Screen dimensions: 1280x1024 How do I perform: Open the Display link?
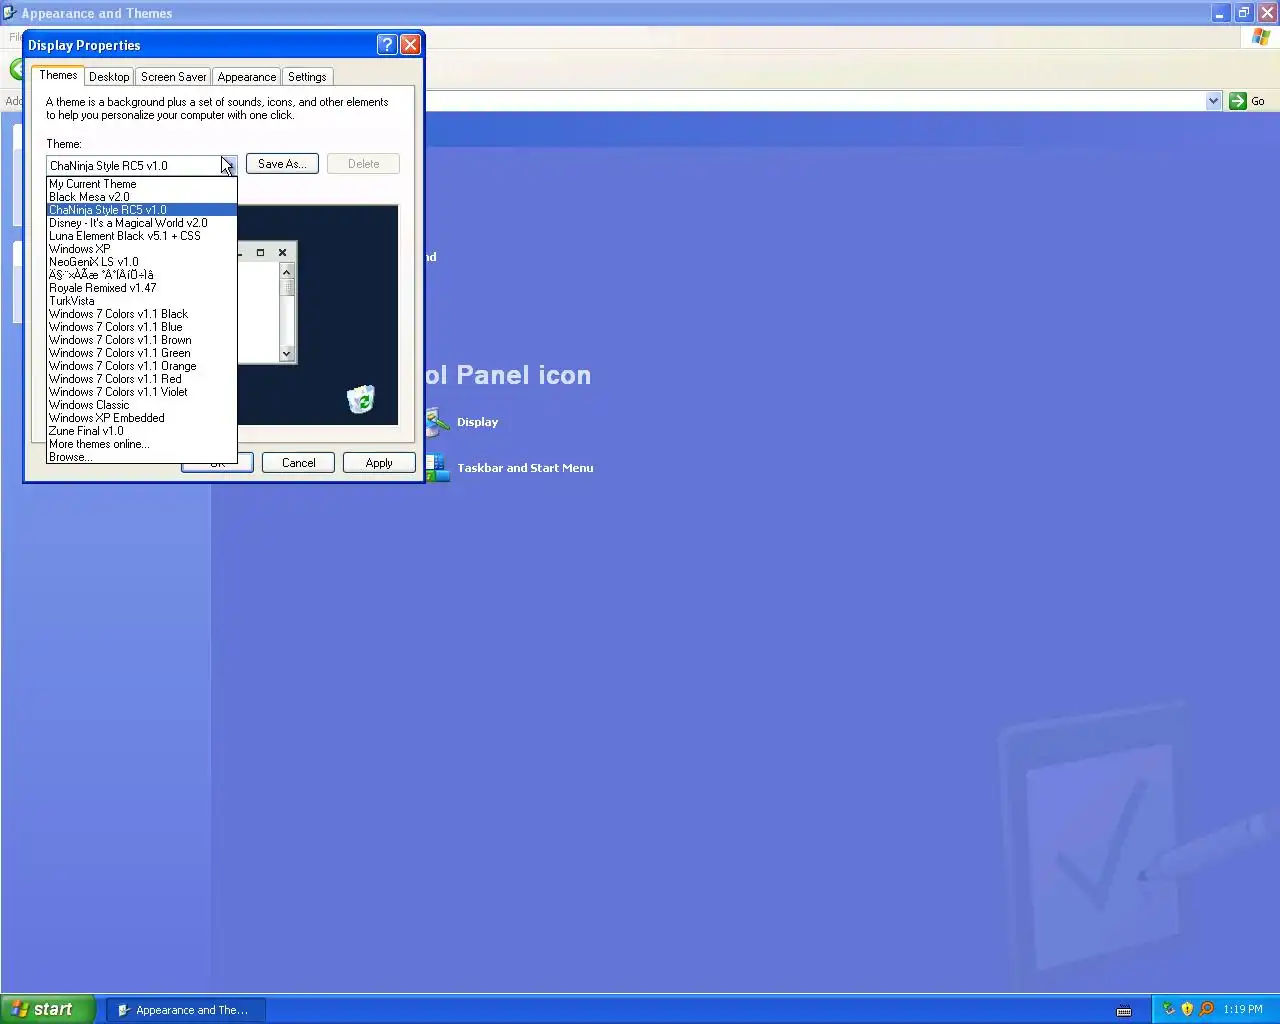[477, 422]
